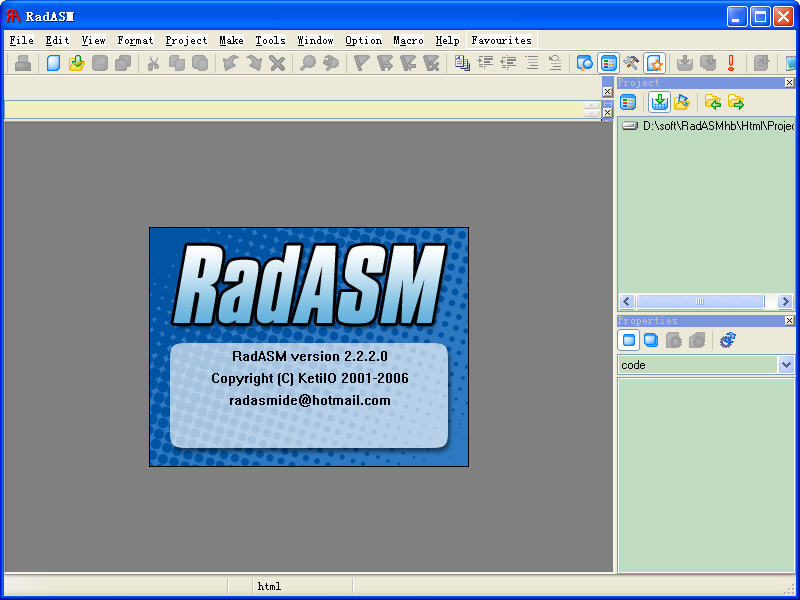Click the refresh gear icon in Properties
This screenshot has width=800, height=600.
pyautogui.click(x=727, y=340)
